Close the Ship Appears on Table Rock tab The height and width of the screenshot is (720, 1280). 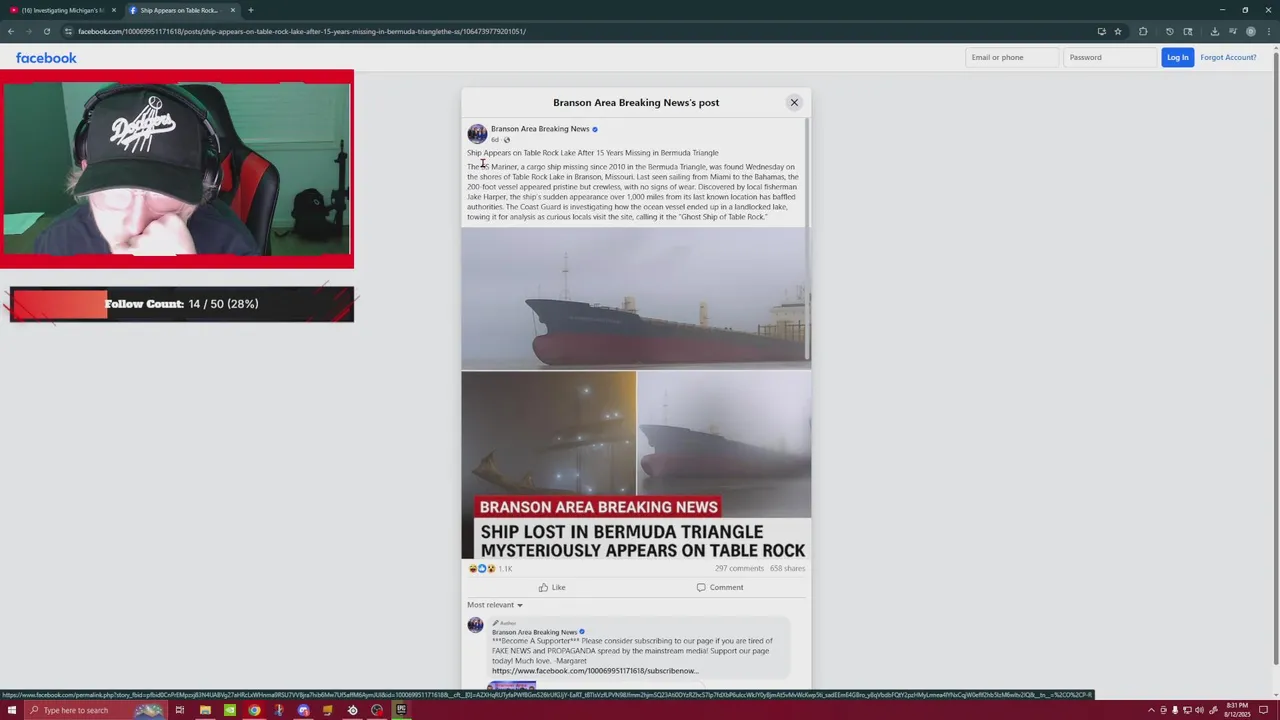tap(233, 10)
